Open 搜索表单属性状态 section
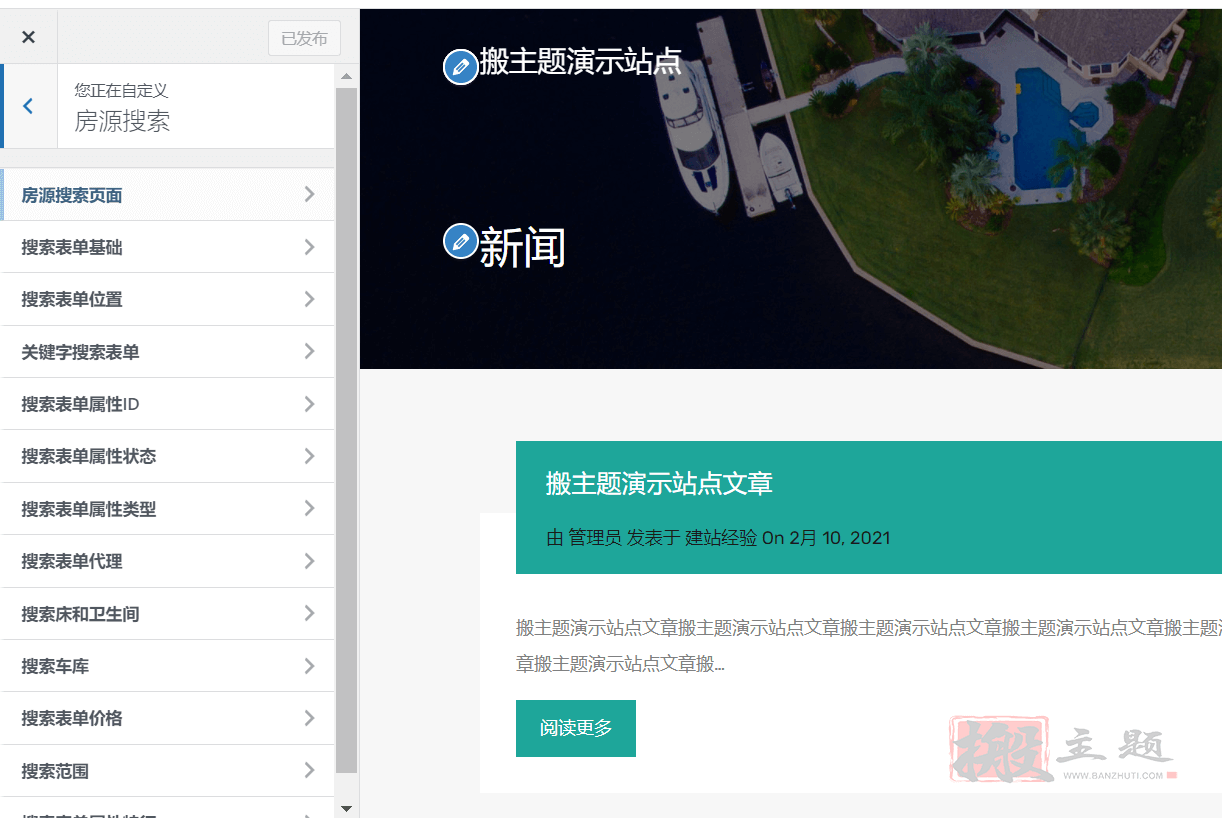Viewport: 1222px width, 818px height. tap(167, 456)
